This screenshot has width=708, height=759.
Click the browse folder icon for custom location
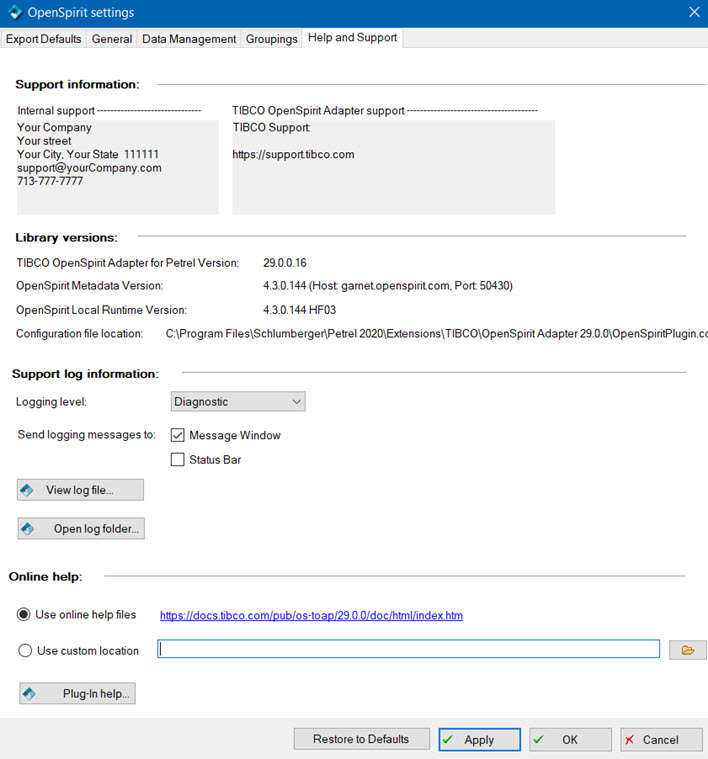[x=688, y=650]
